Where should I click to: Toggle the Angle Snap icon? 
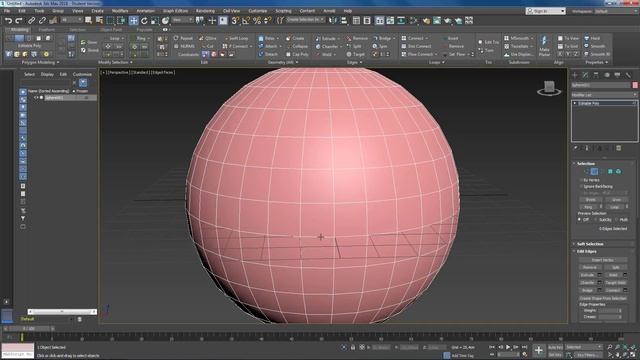(x=246, y=20)
